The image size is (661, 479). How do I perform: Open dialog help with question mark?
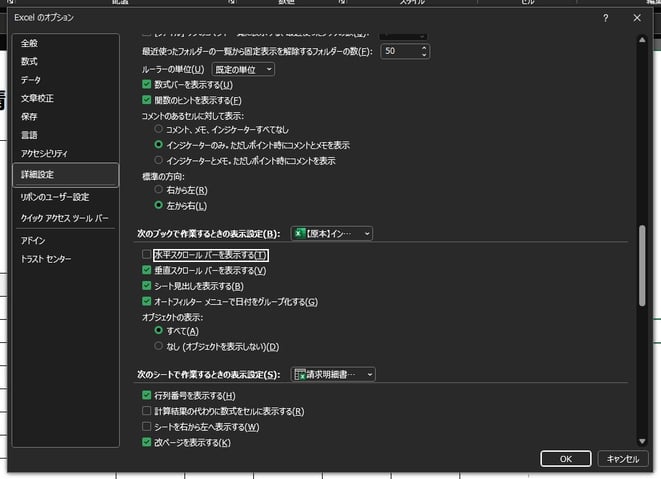pos(605,18)
